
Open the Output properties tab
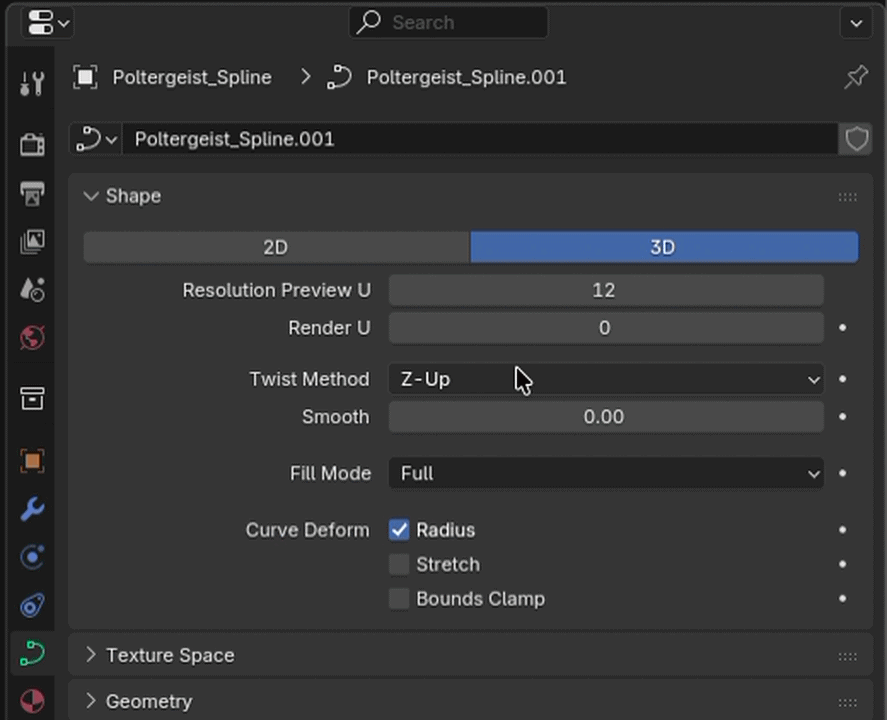click(32, 193)
